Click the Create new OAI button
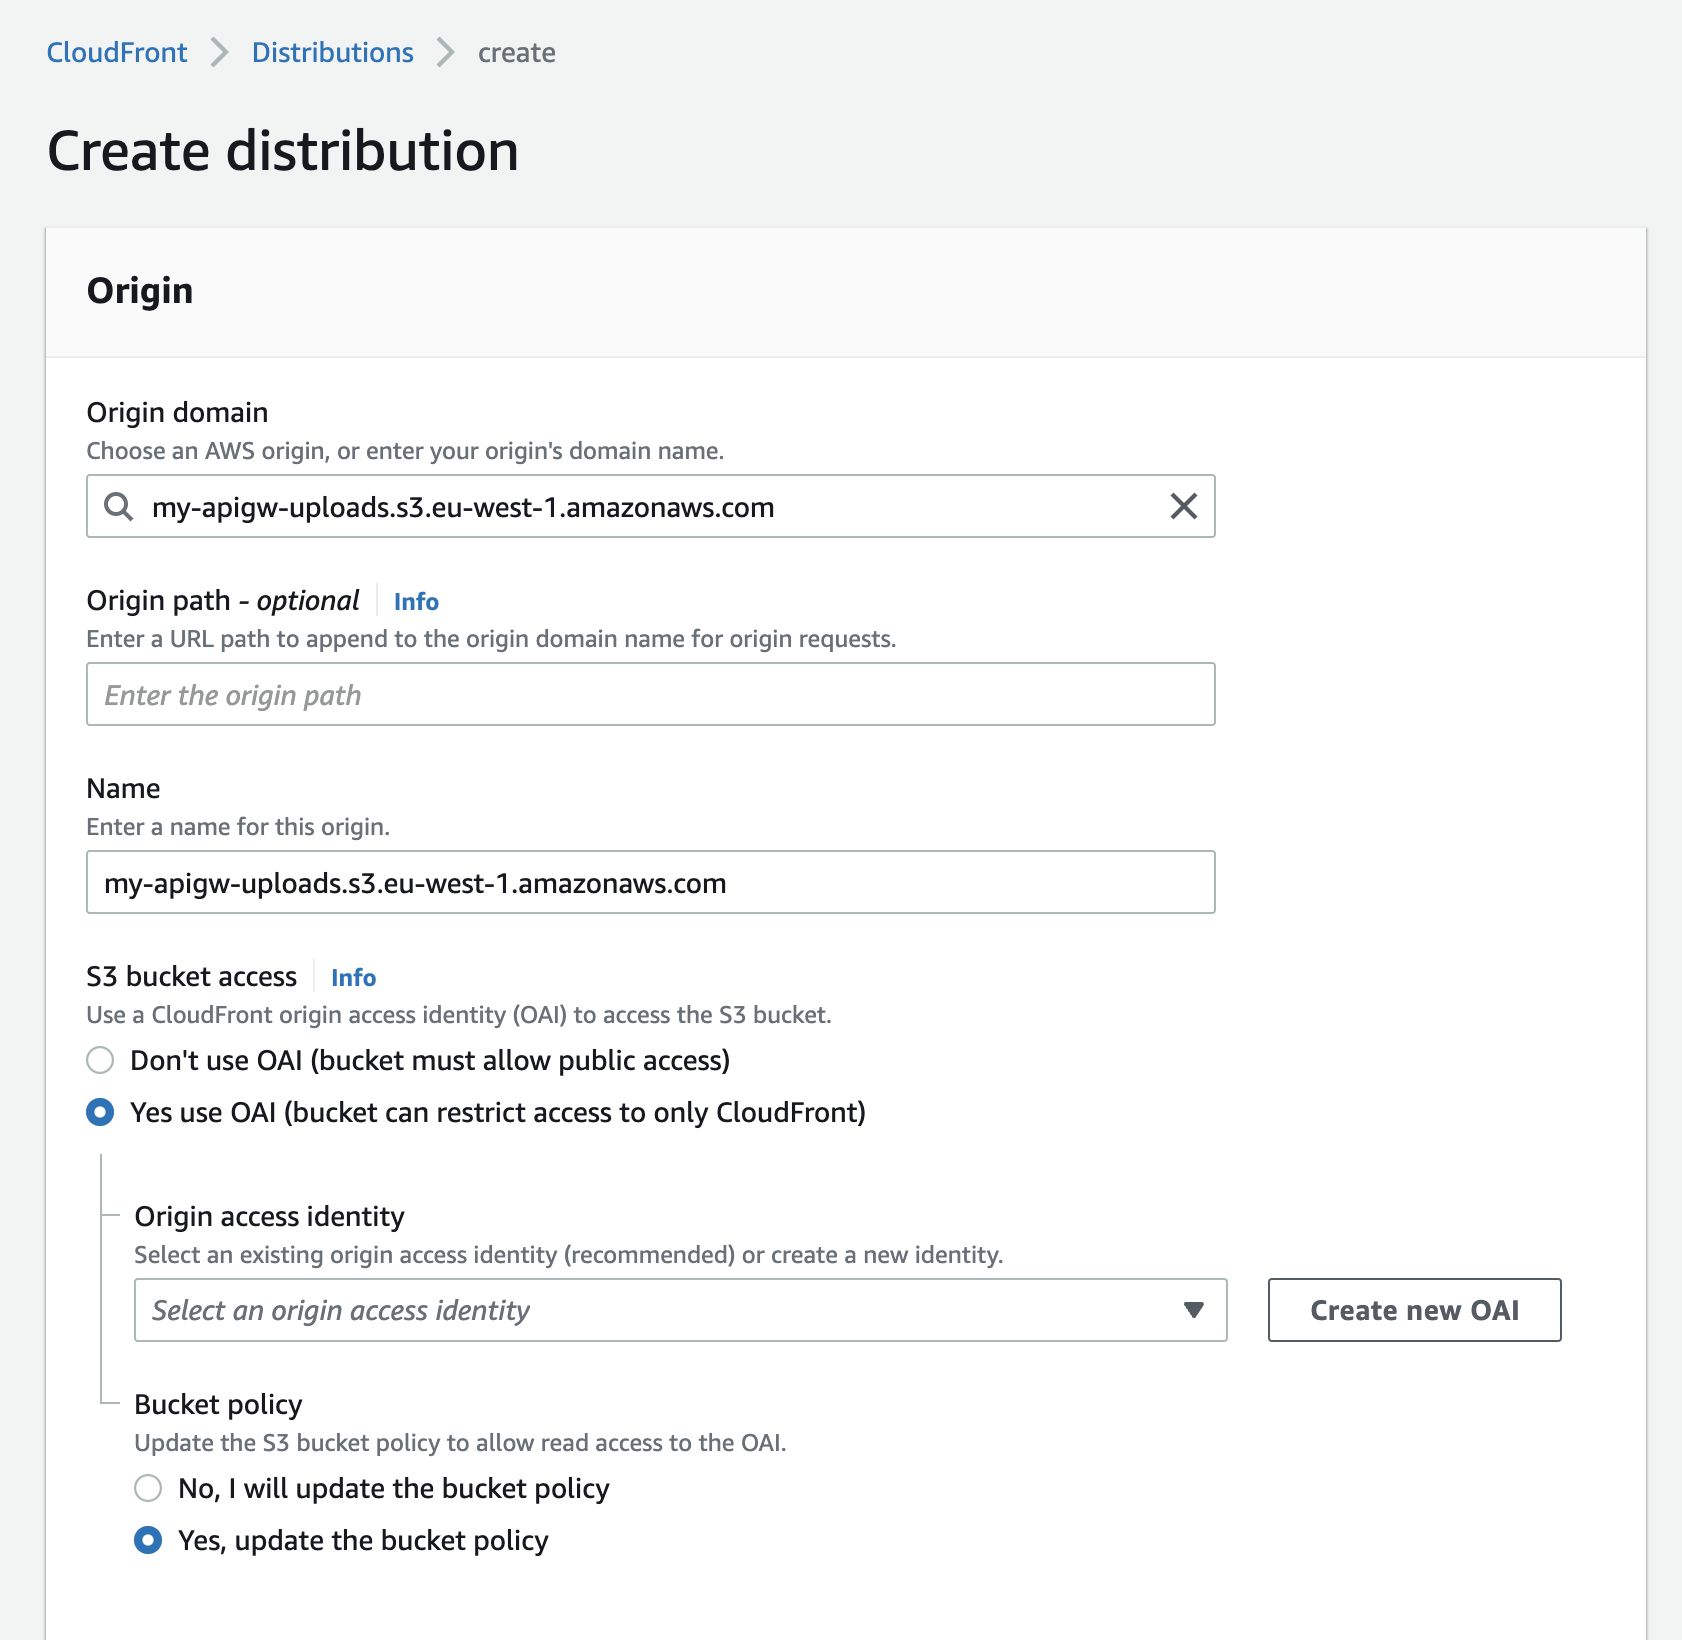The height and width of the screenshot is (1640, 1682). (x=1414, y=1310)
